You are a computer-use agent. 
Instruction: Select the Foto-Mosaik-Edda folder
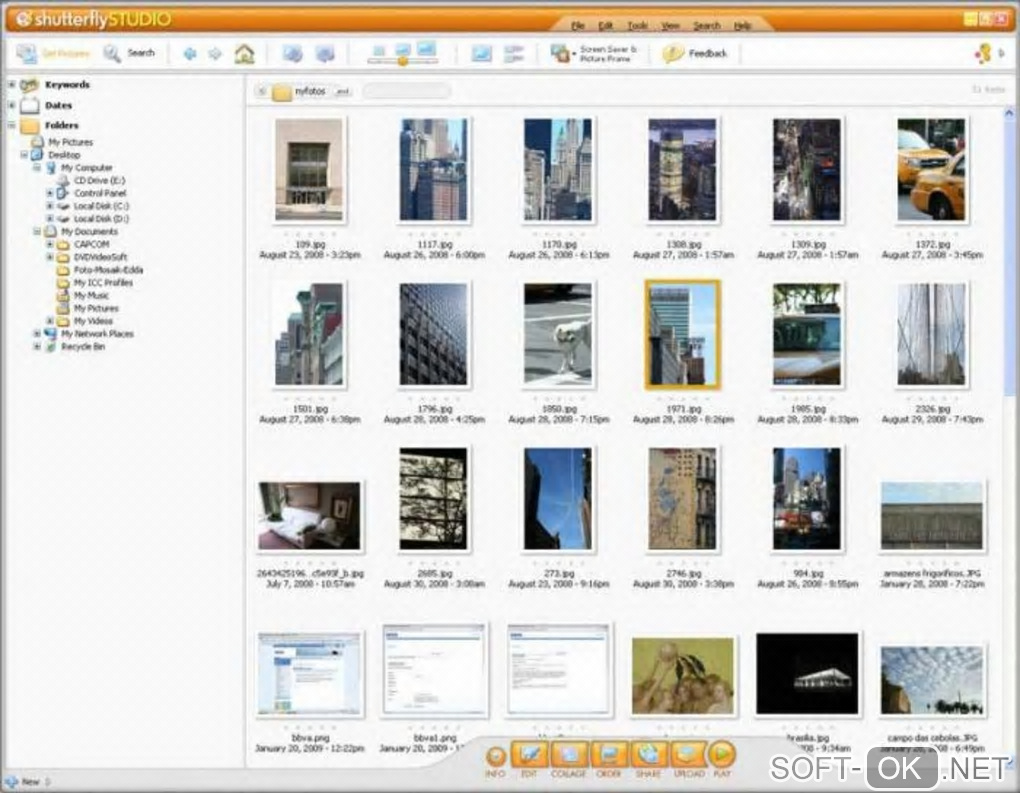108,270
